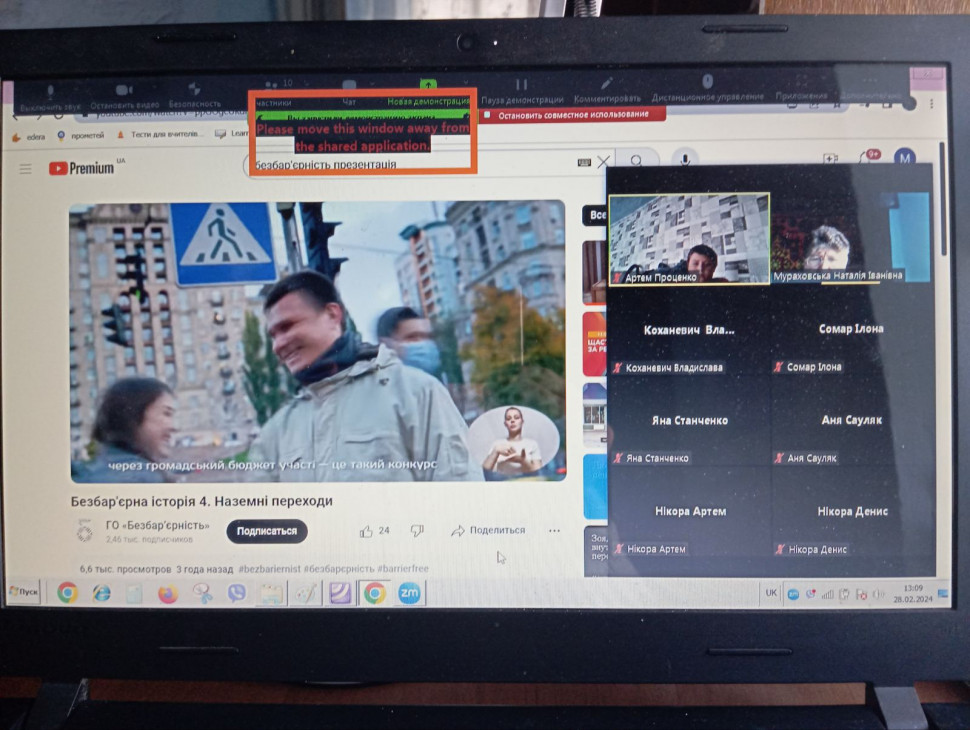This screenshot has width=970, height=730.
Task: Select the Все filter chip
Action: [x=595, y=215]
